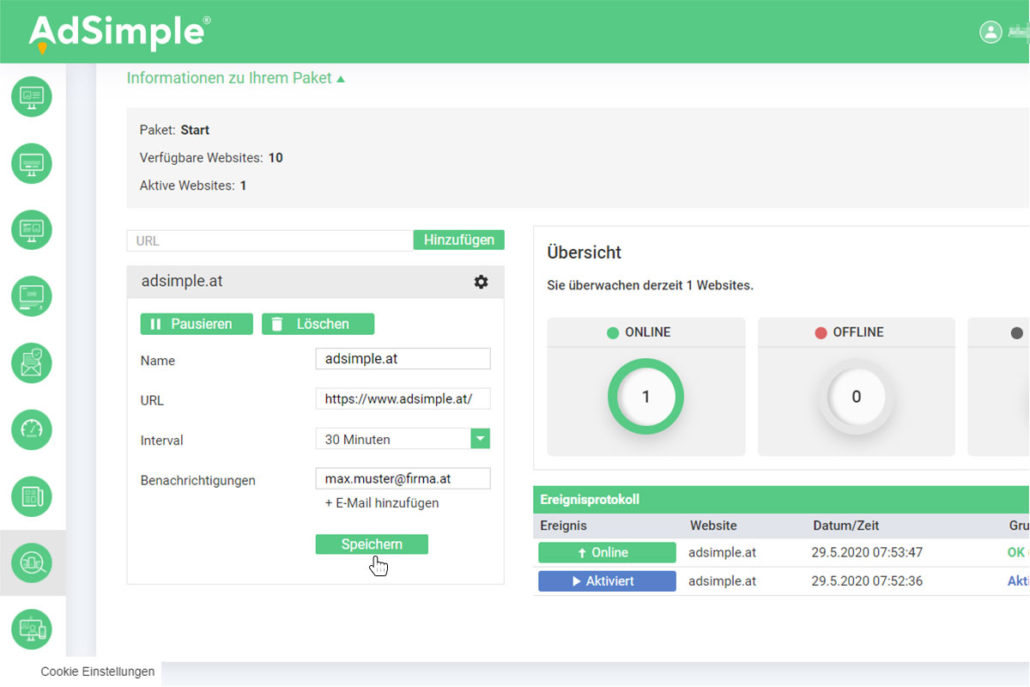Click the Benachrichtigungen email field
The width and height of the screenshot is (1030, 687).
point(402,479)
